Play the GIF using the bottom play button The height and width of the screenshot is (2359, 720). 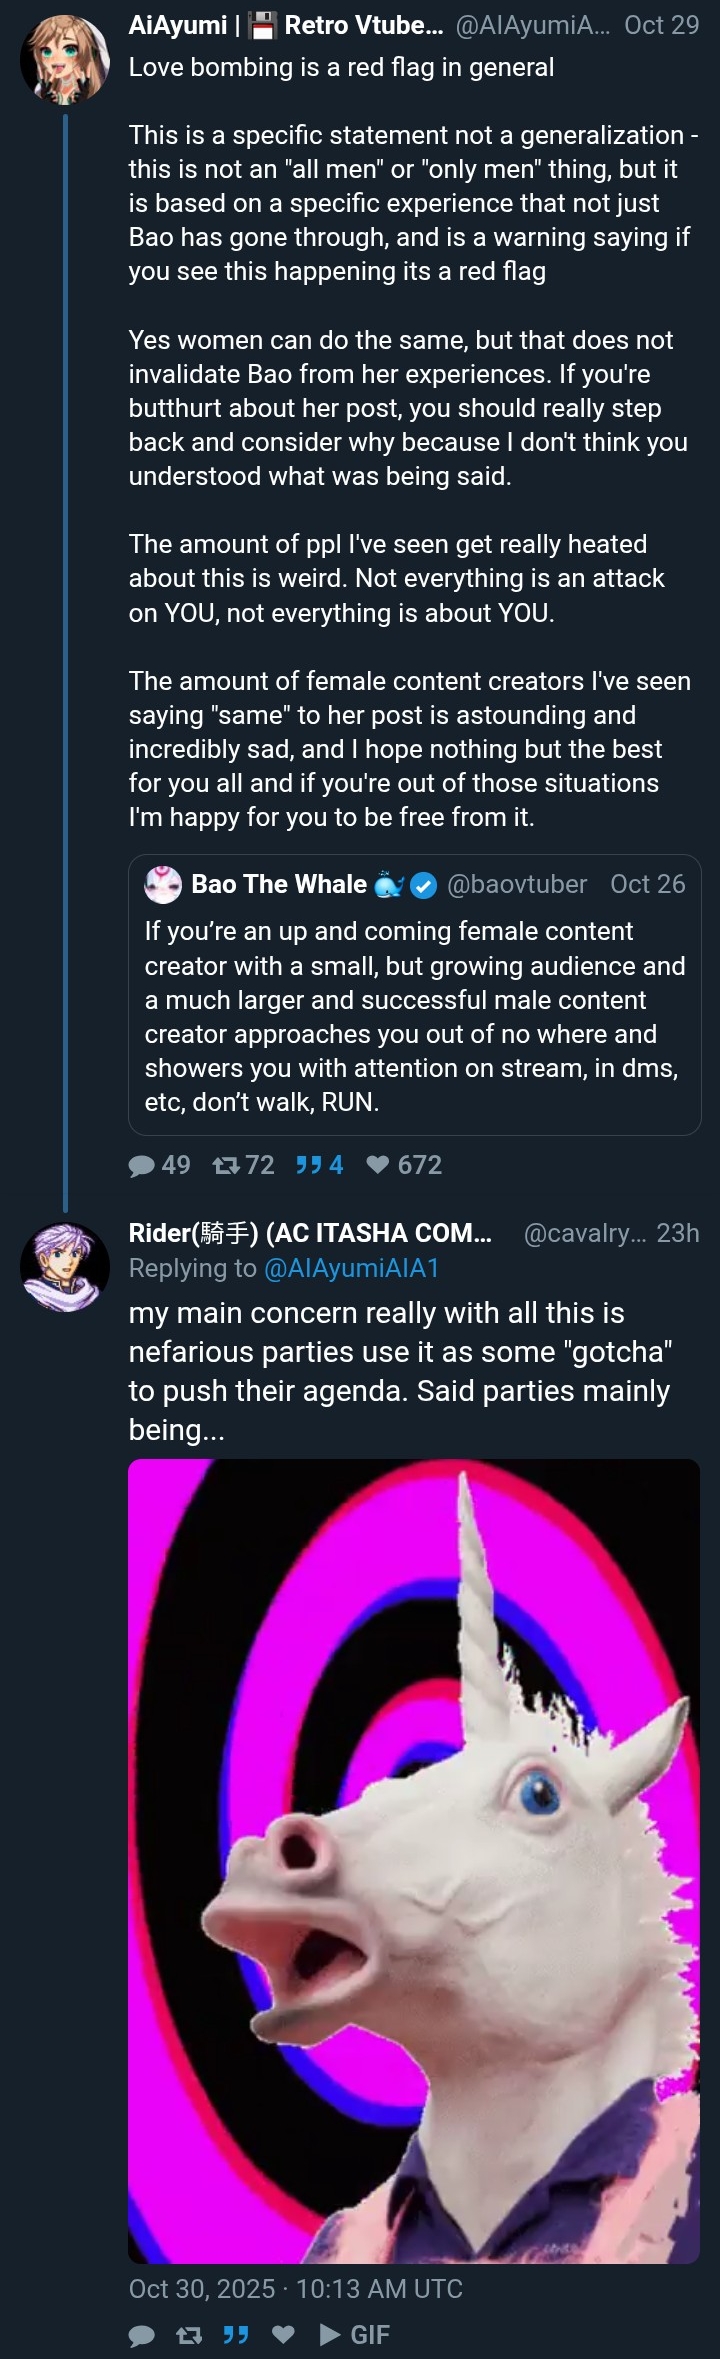(330, 2335)
